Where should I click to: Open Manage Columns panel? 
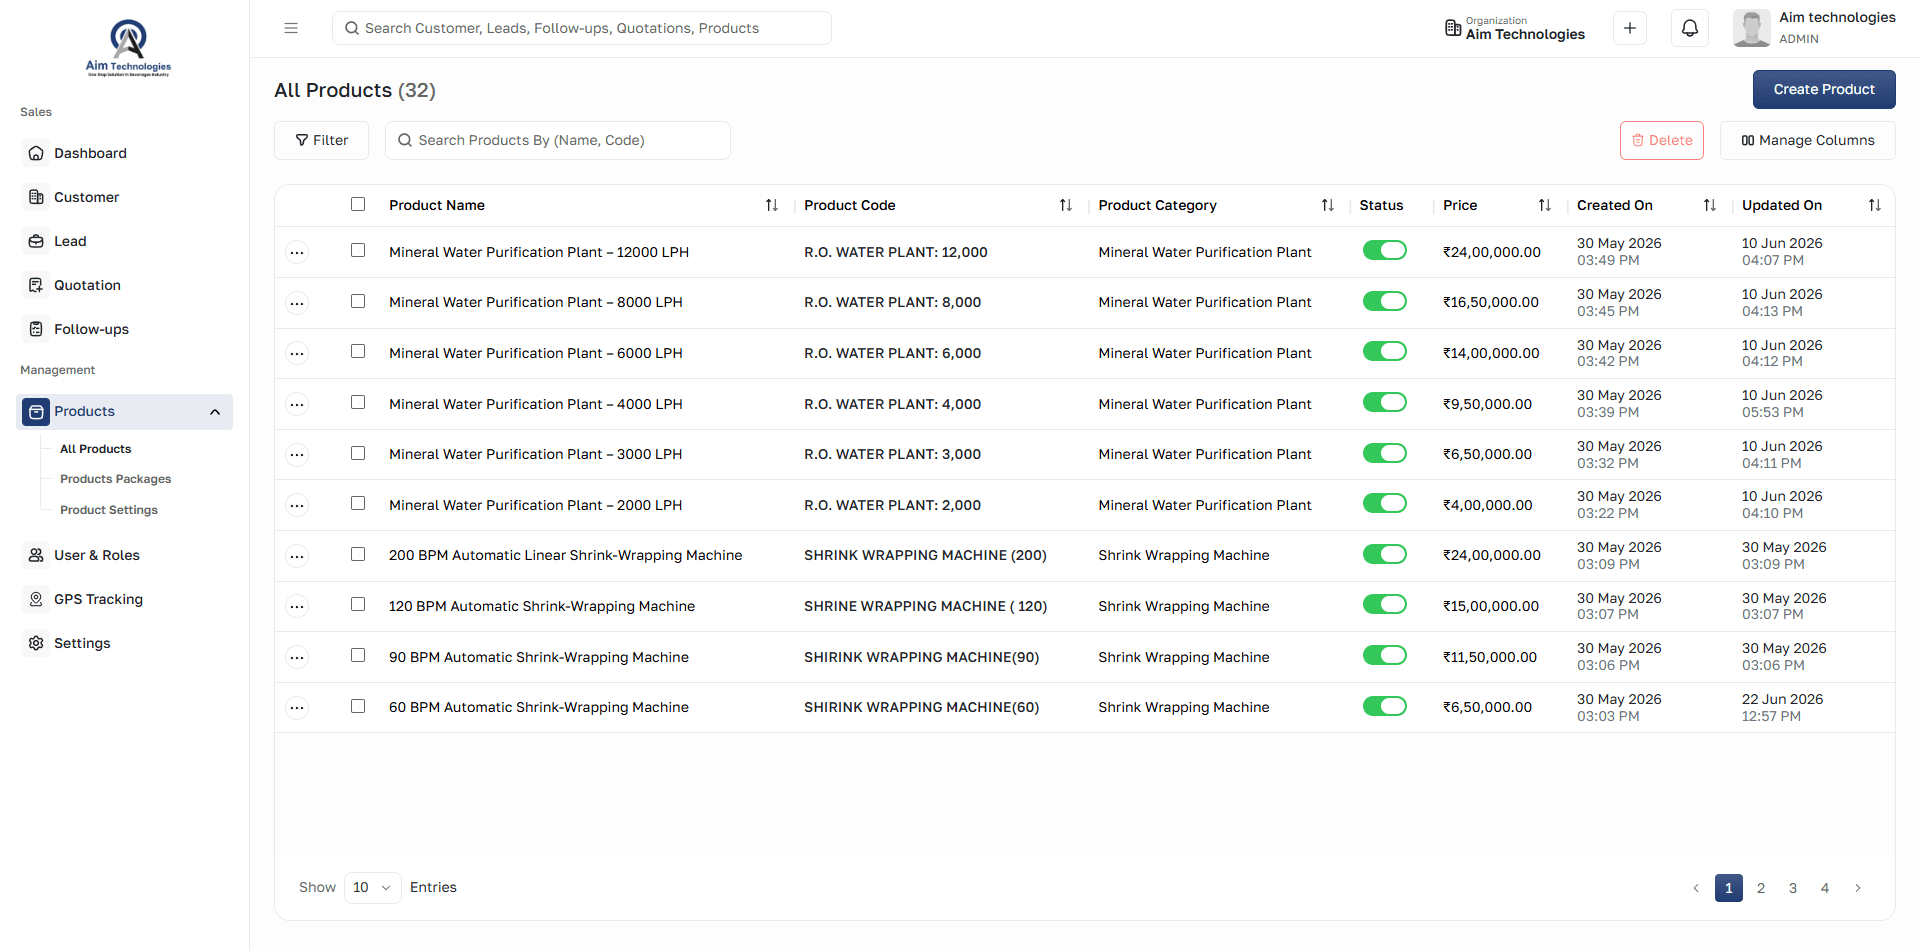[1808, 140]
